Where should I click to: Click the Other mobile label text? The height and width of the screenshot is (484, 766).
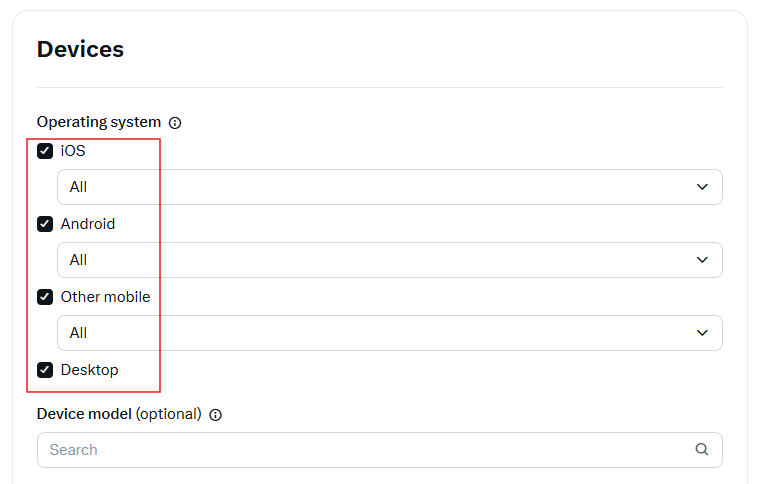tap(106, 297)
